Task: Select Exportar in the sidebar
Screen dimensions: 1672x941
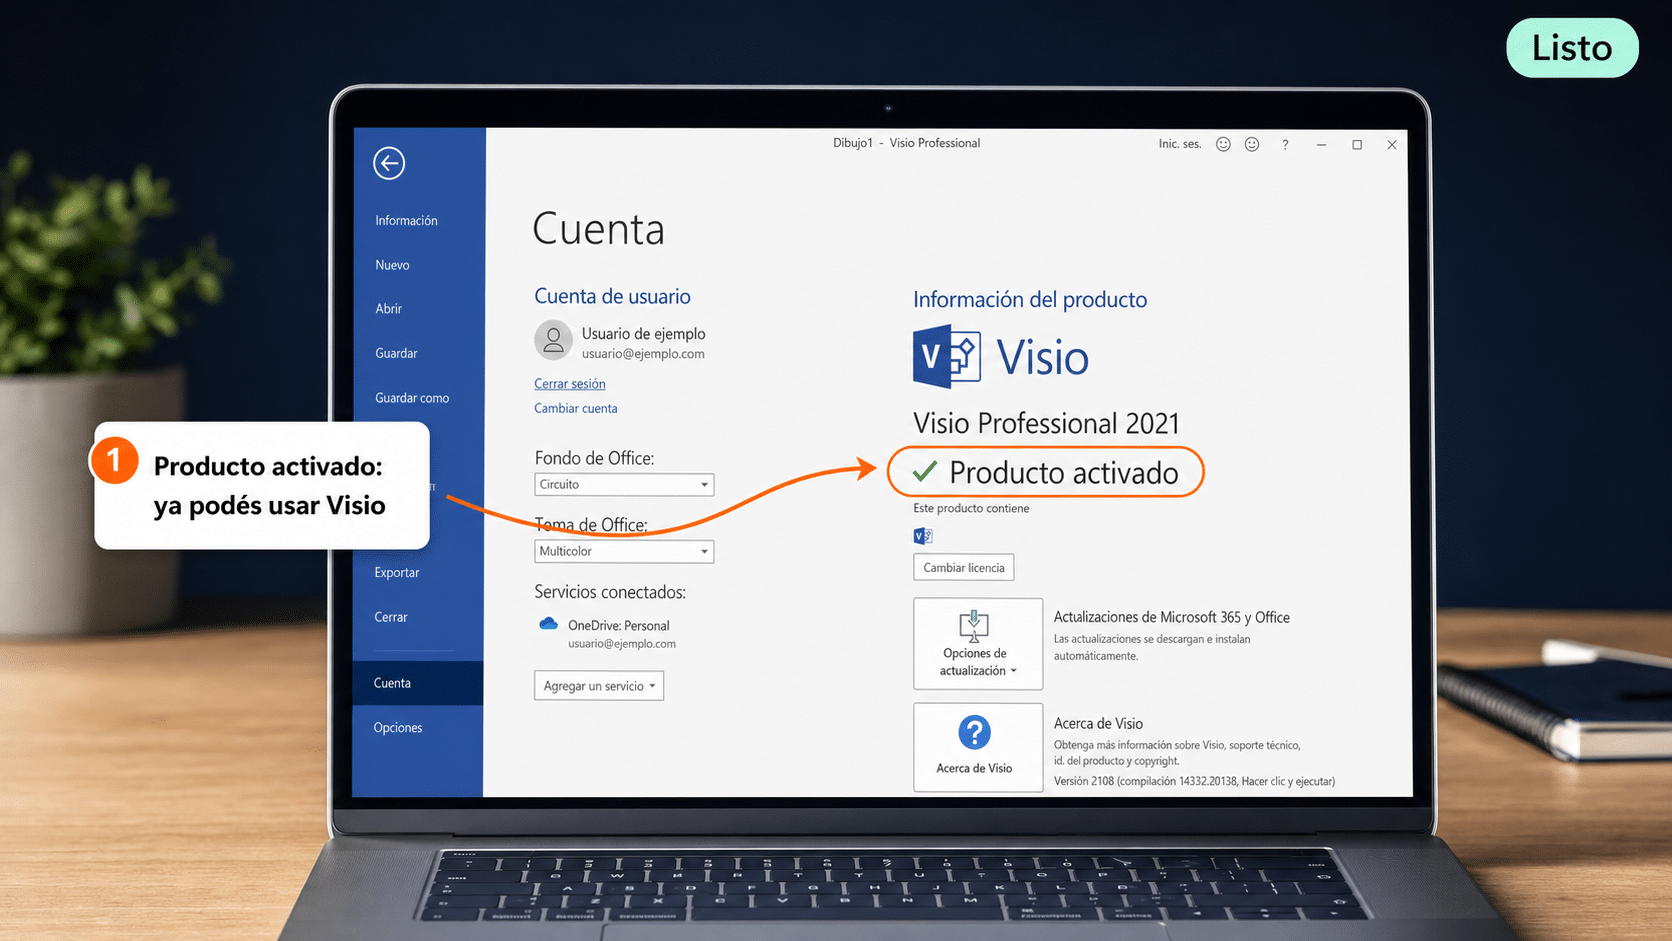Action: click(x=396, y=573)
